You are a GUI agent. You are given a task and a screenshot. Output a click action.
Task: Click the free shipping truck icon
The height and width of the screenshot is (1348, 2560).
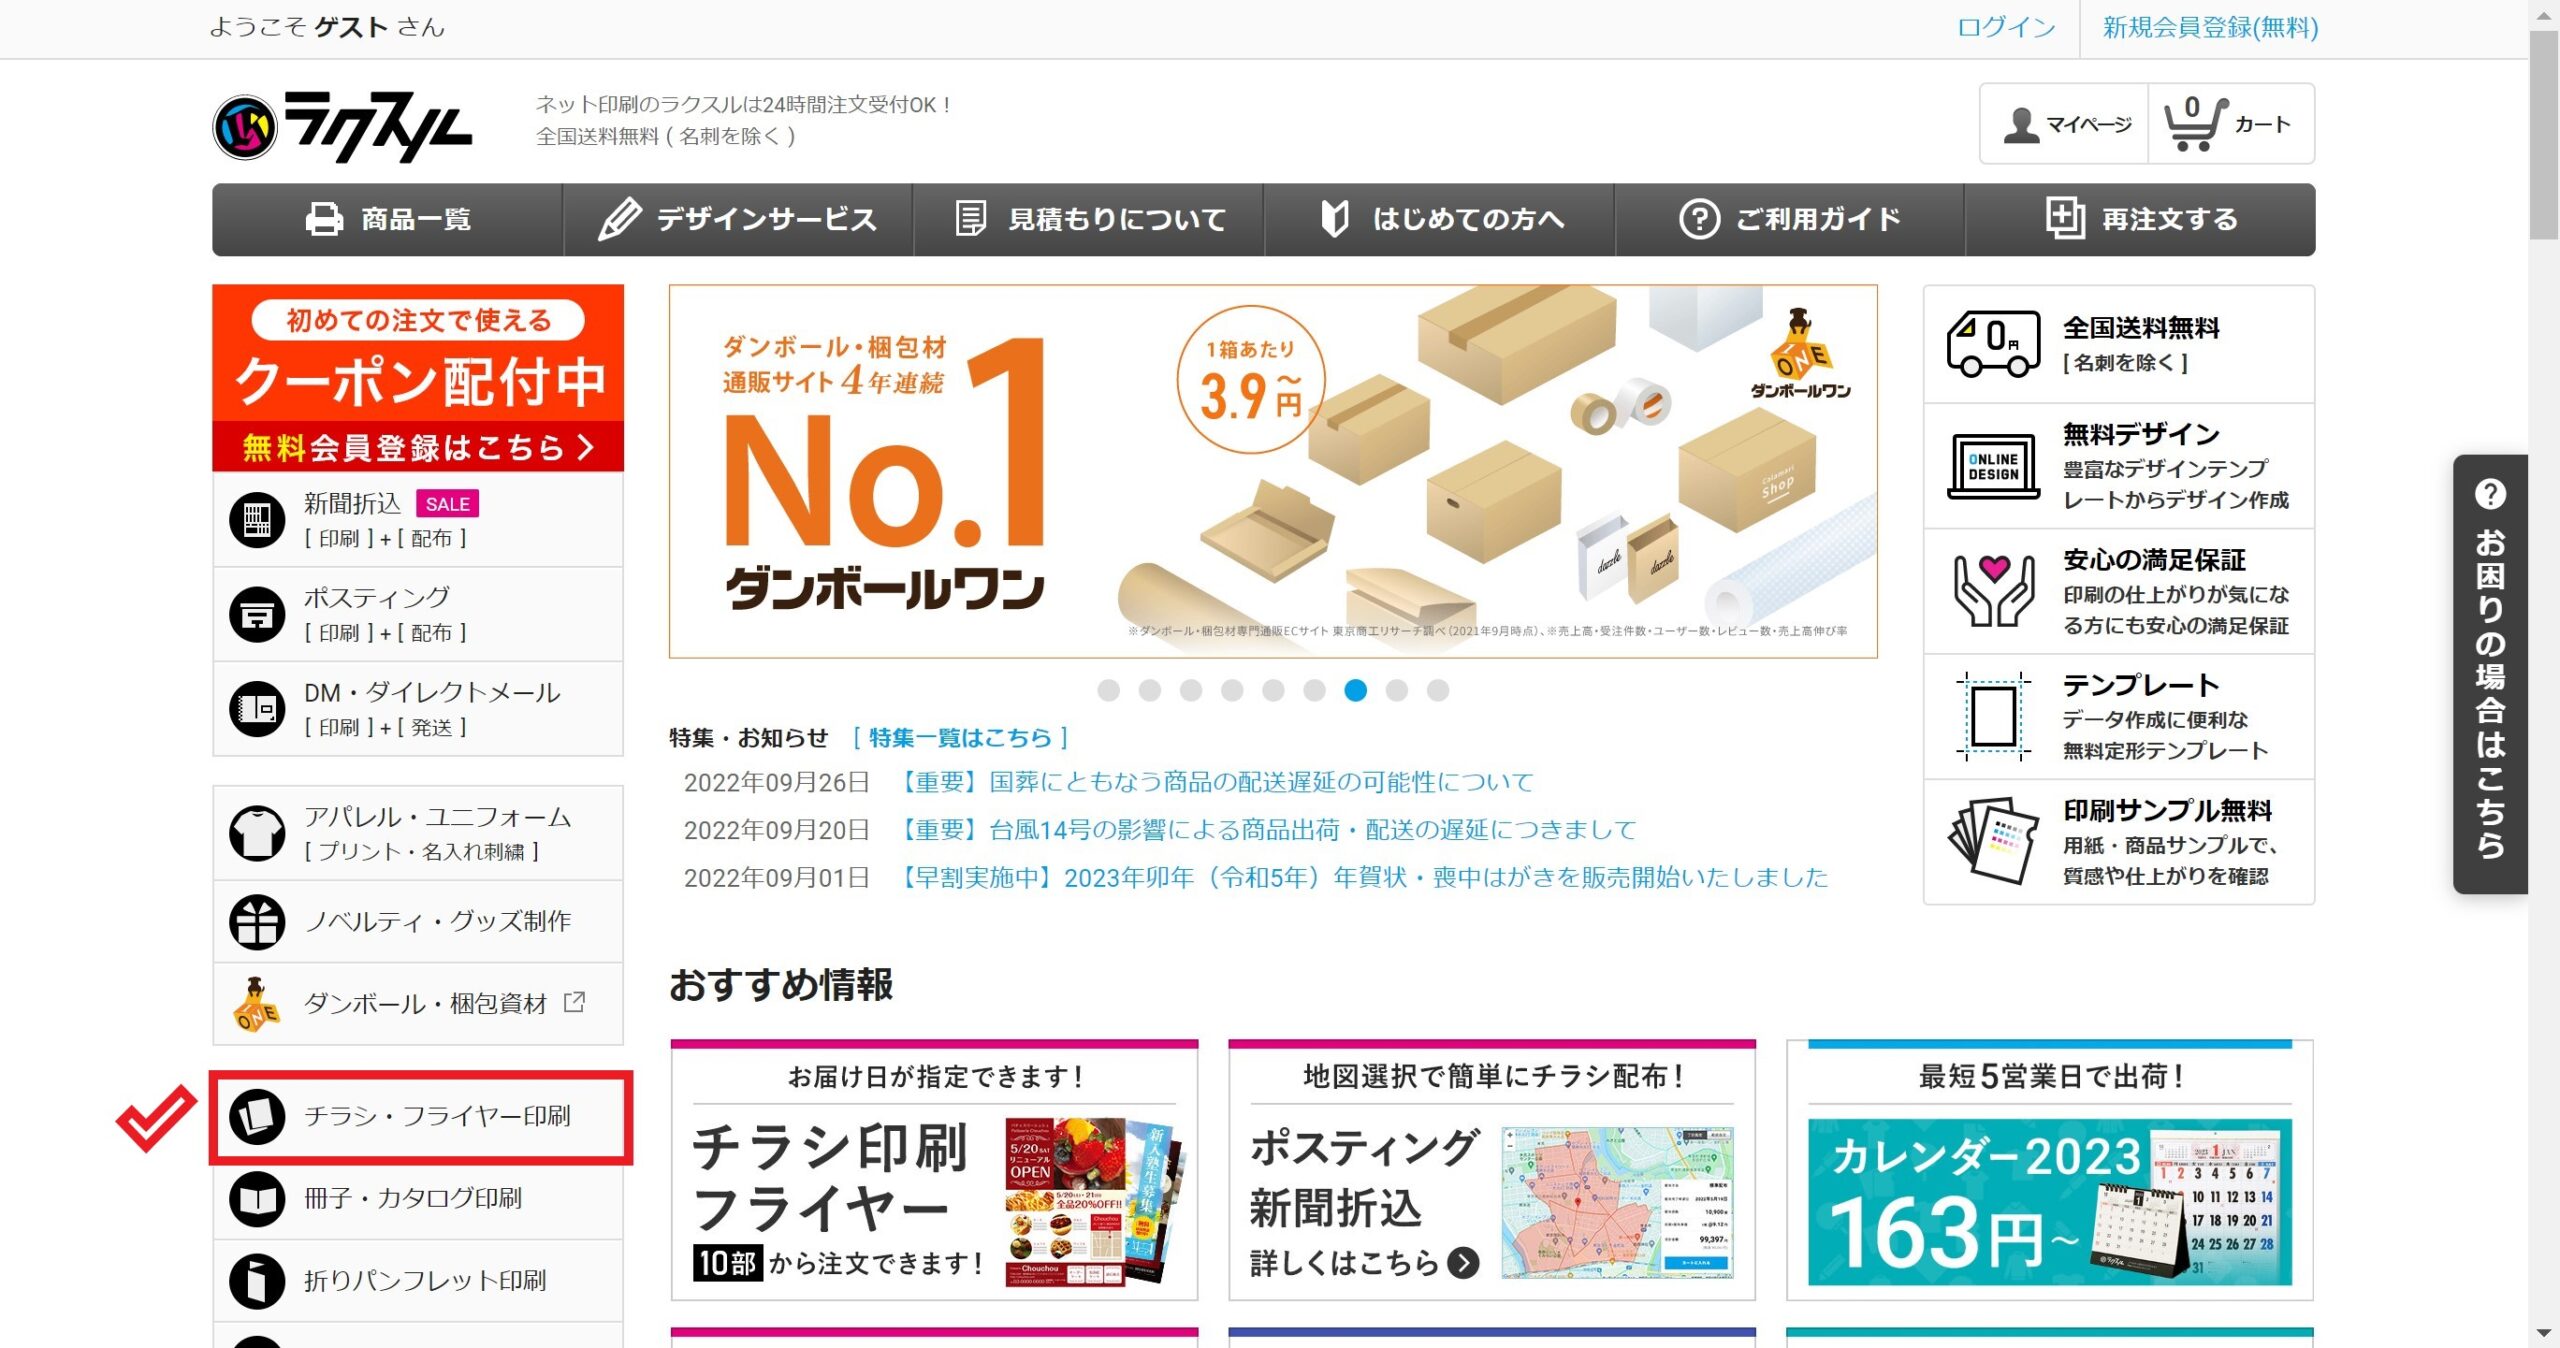(1993, 343)
